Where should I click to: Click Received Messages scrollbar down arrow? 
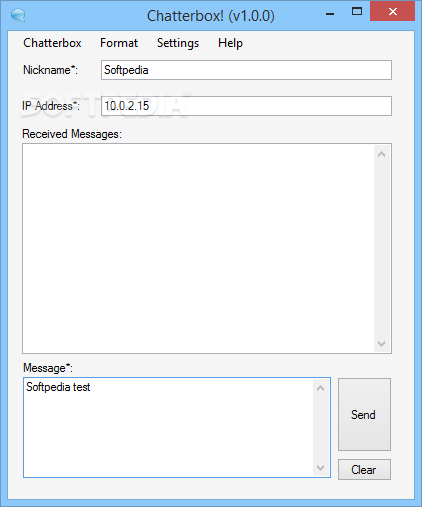[382, 343]
